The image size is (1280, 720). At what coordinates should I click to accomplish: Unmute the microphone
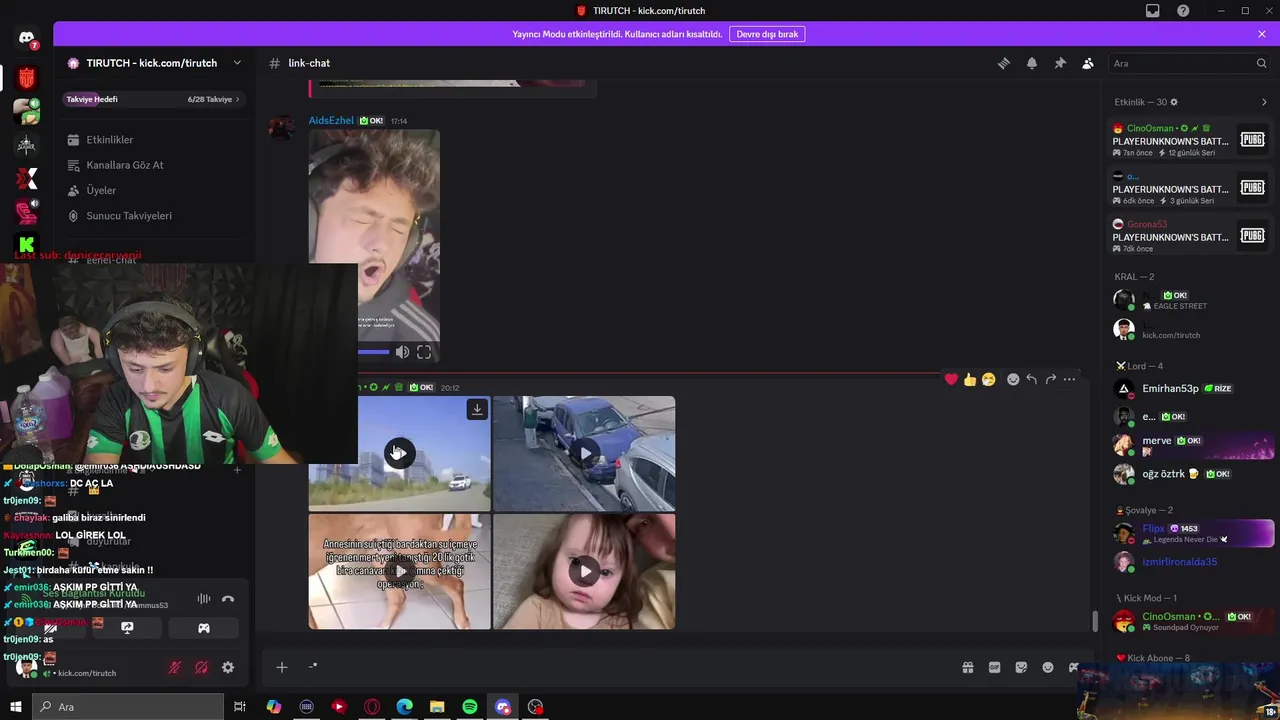point(176,667)
